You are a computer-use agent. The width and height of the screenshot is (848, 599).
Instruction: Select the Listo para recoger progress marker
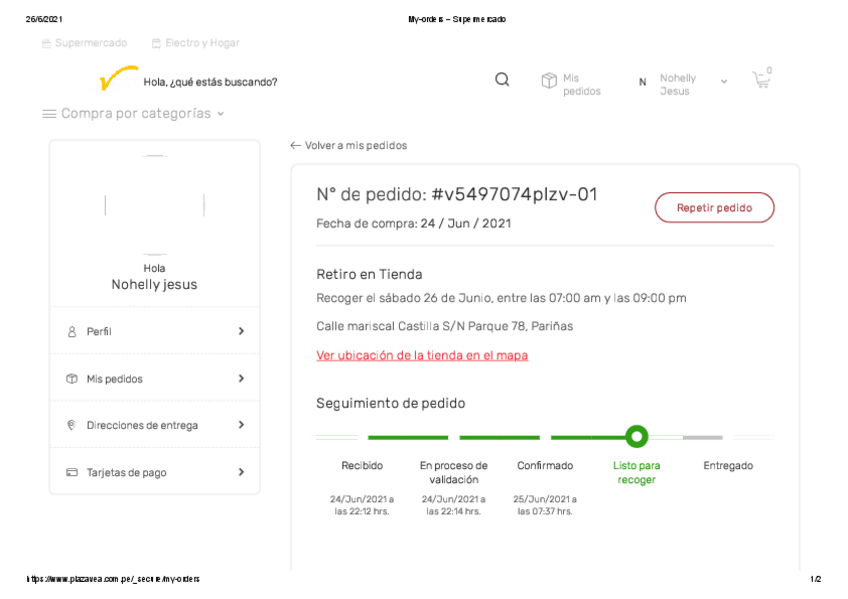click(x=637, y=436)
